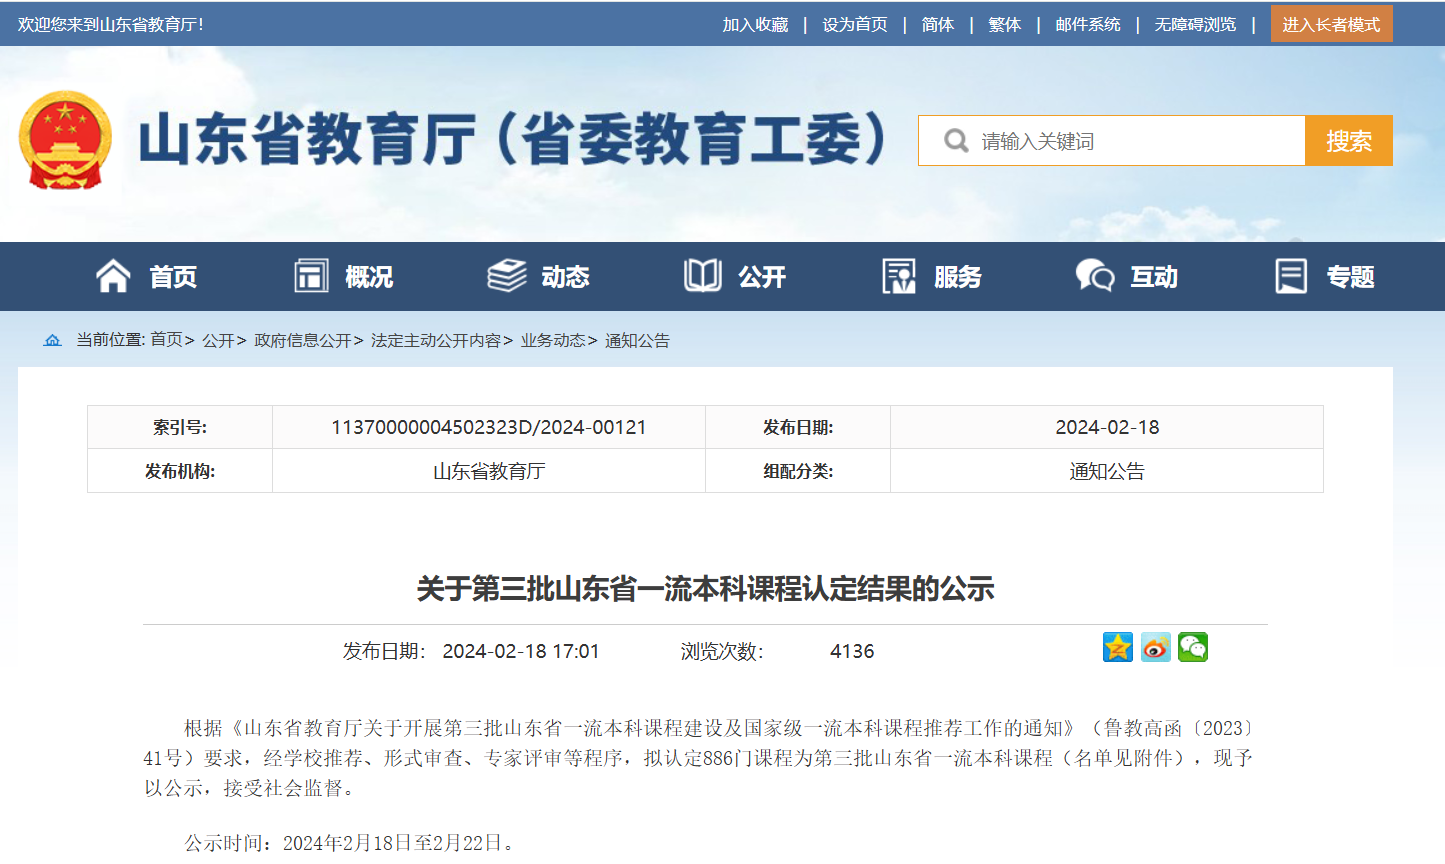Click the national emblem logo
This screenshot has width=1445, height=864.
pyautogui.click(x=65, y=140)
